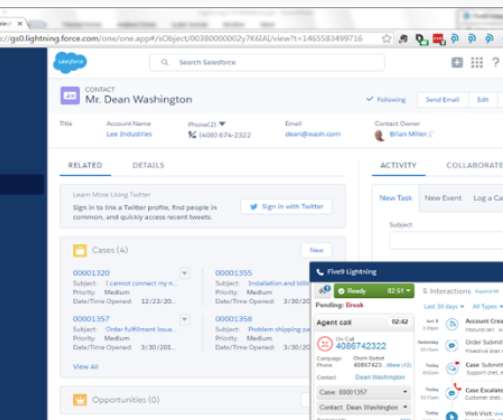Click the contact record icon
The image size is (503, 420).
(x=70, y=96)
